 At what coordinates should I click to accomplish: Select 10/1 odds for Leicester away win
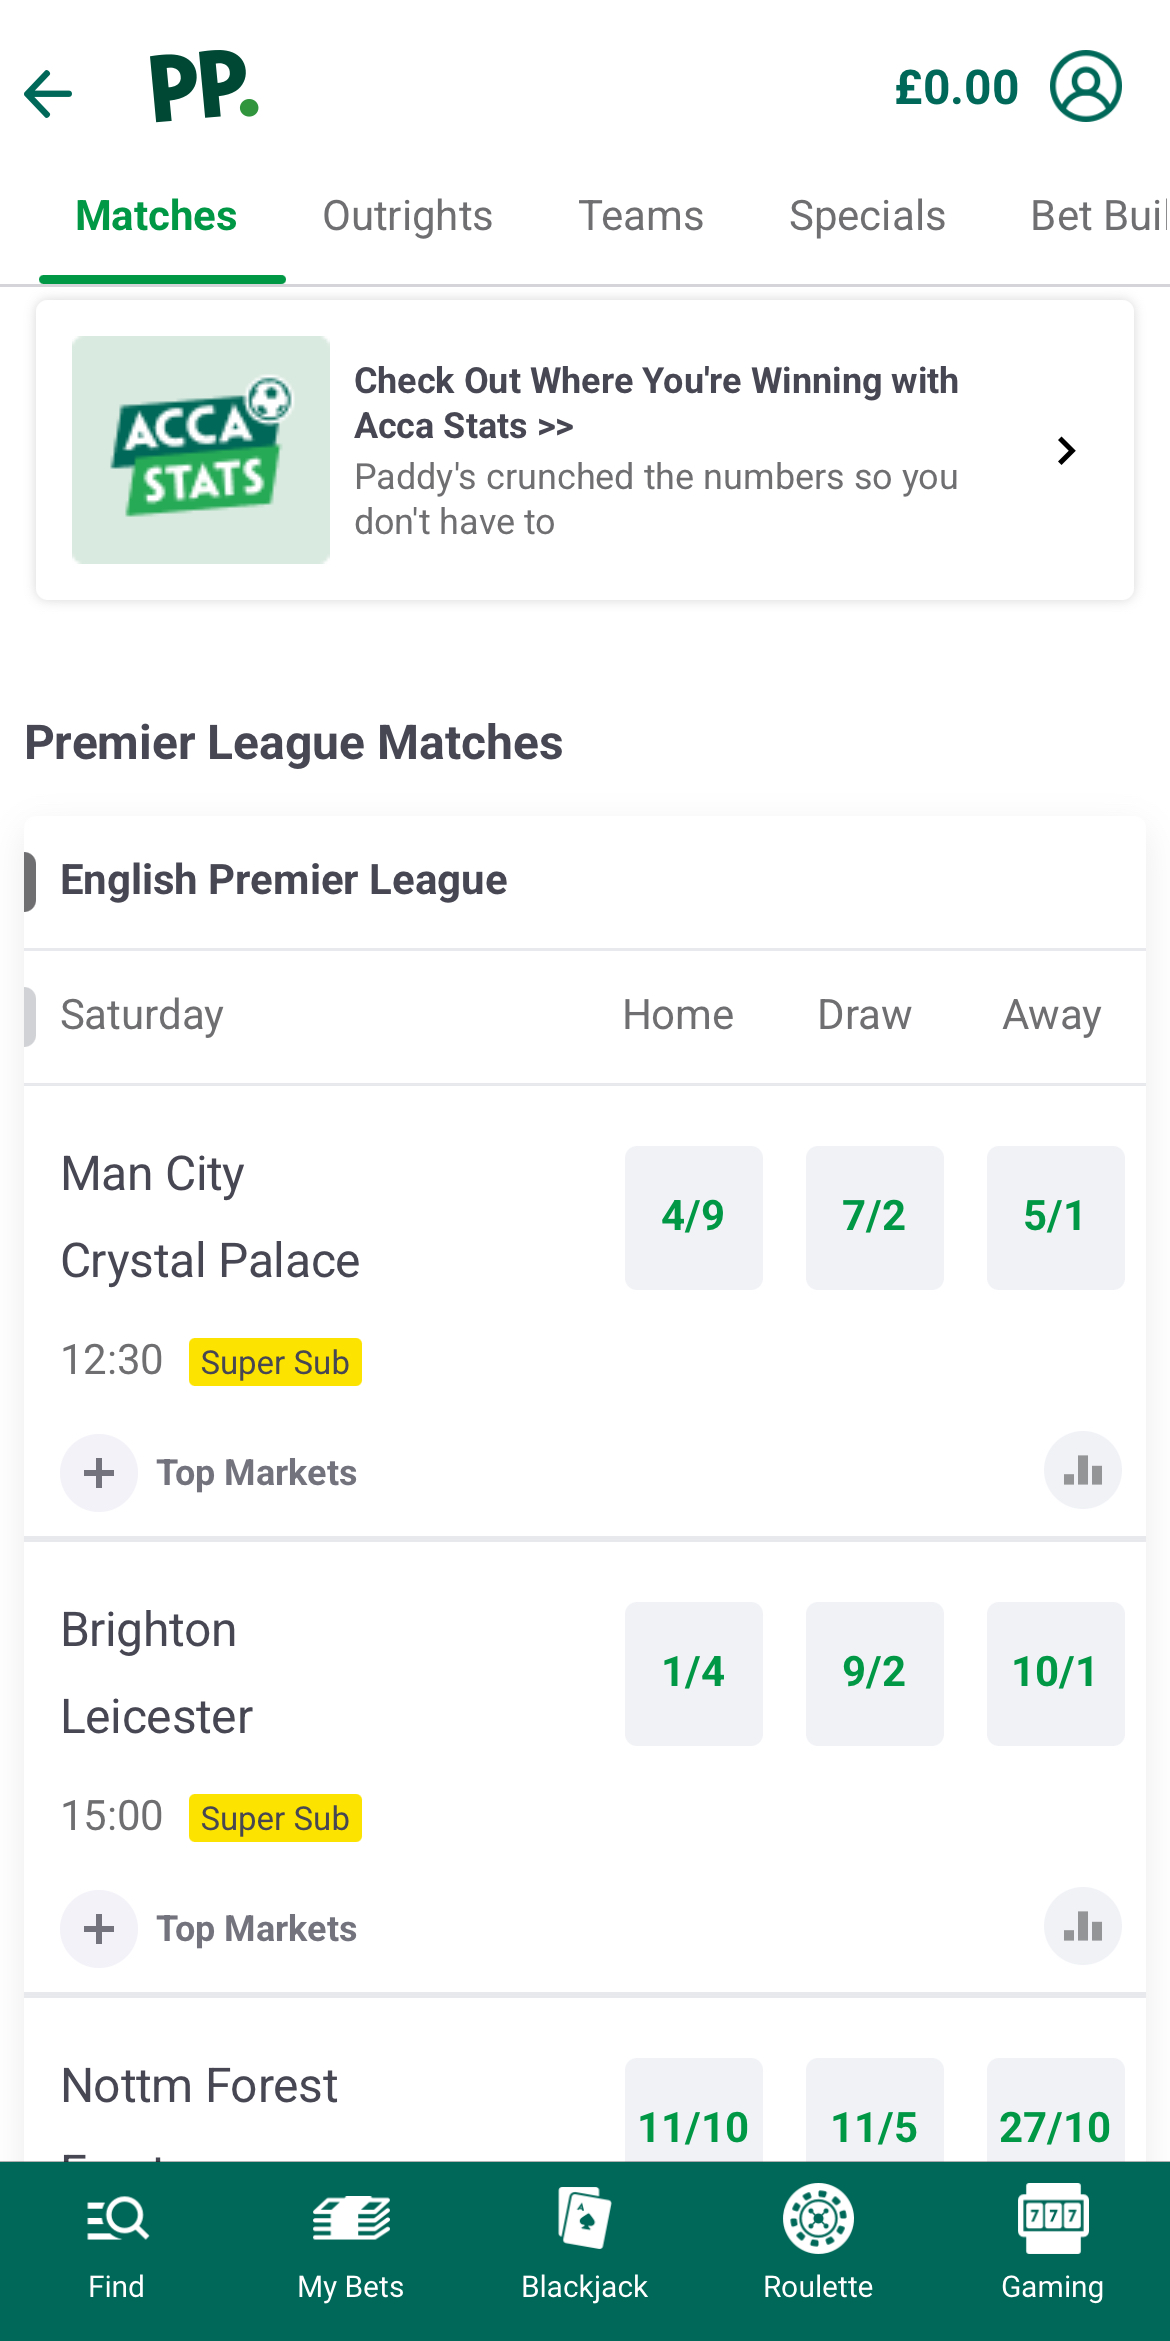(1055, 1672)
